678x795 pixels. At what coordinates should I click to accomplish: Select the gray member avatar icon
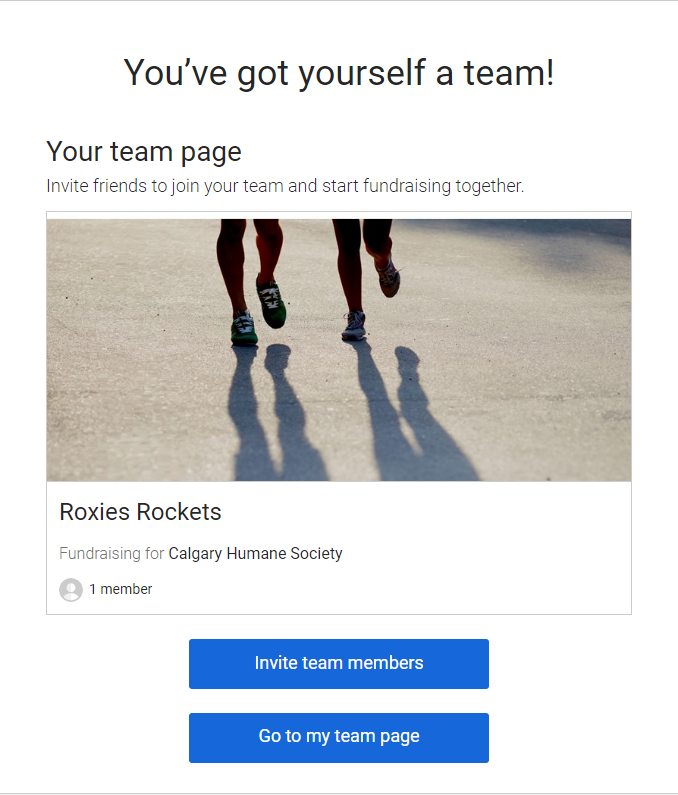point(71,590)
